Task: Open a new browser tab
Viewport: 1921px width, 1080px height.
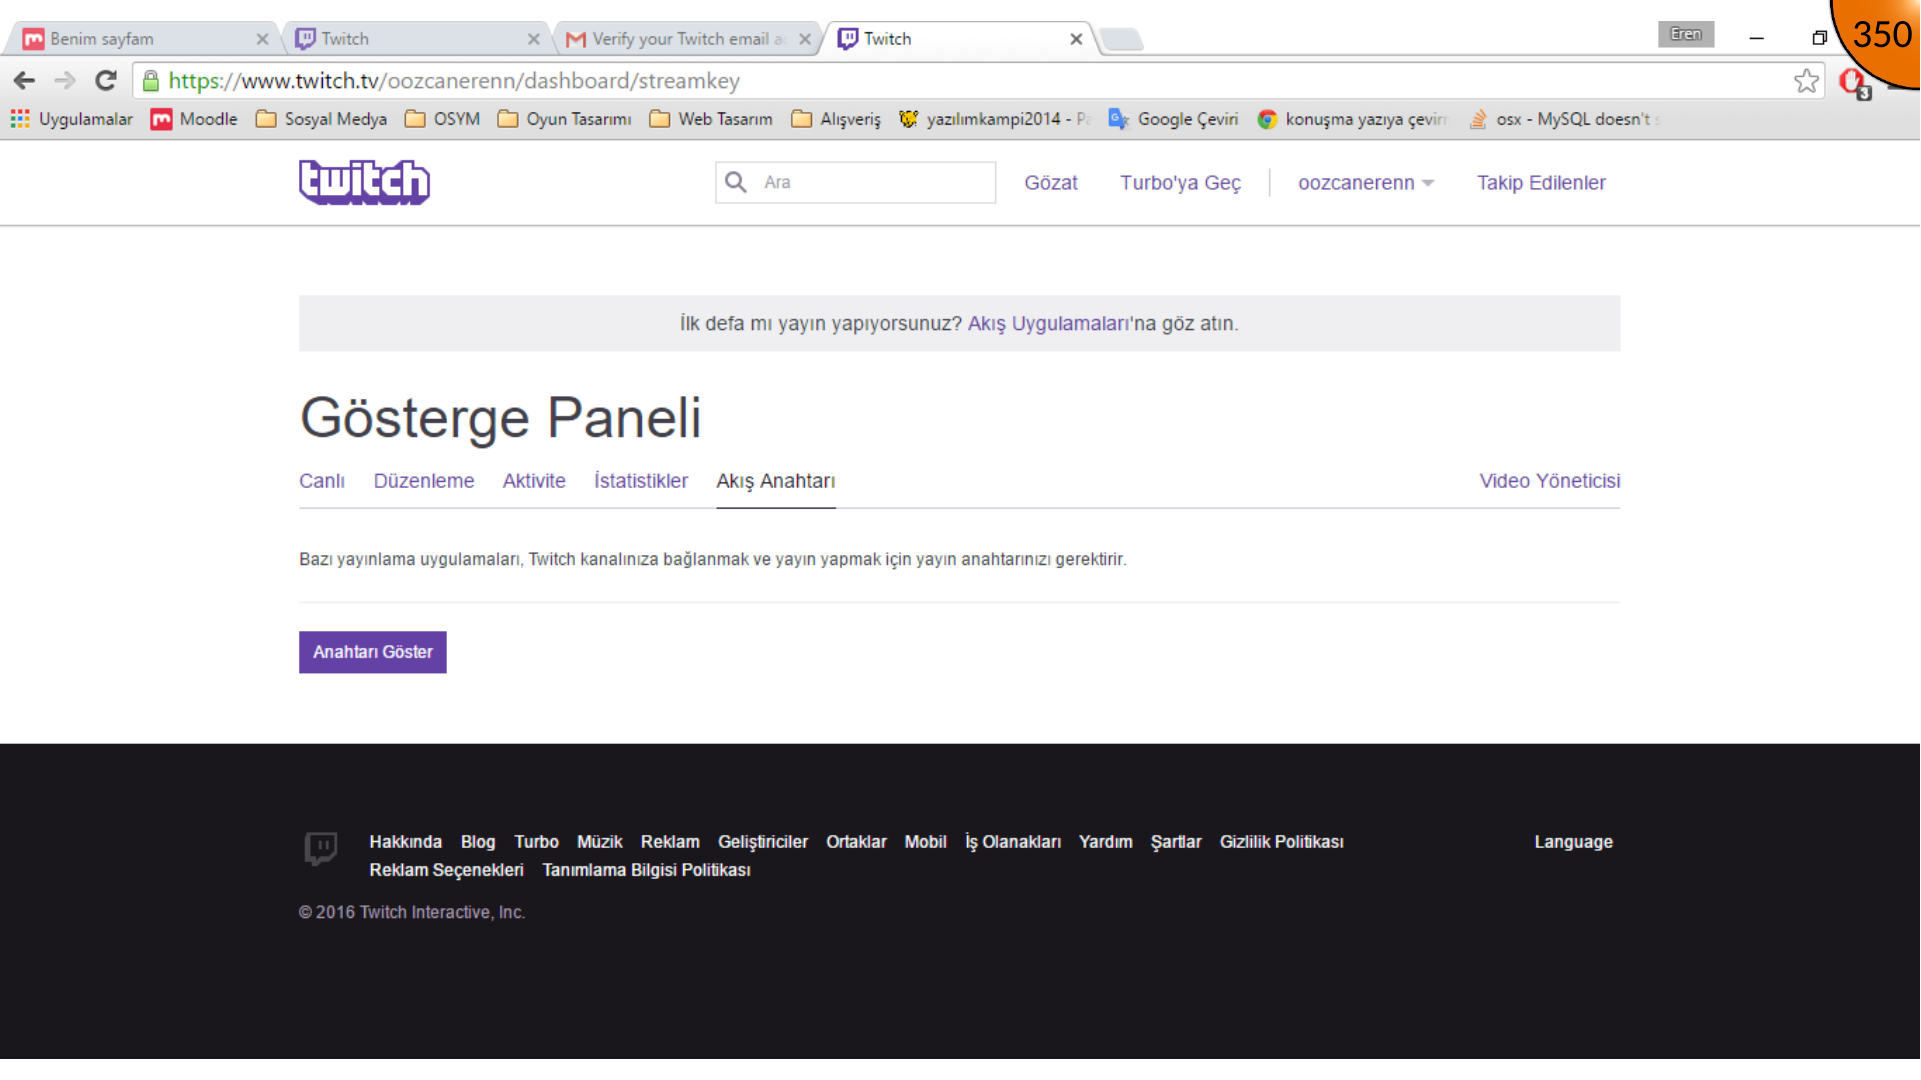Action: coord(1122,40)
